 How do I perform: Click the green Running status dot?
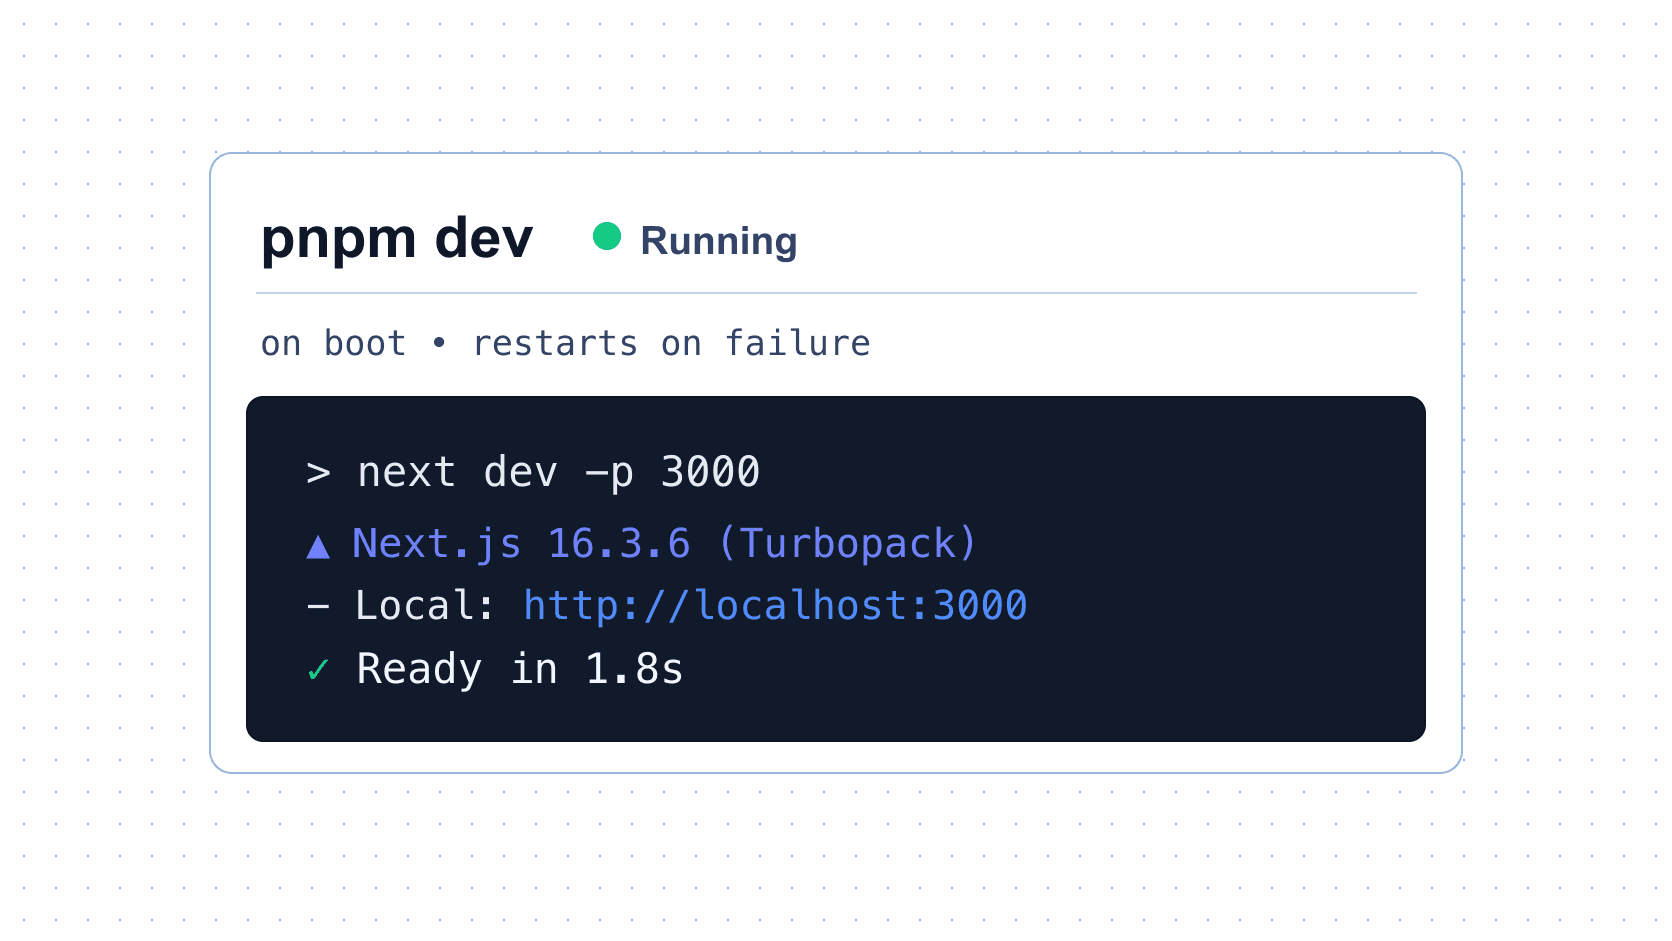pyautogui.click(x=607, y=236)
